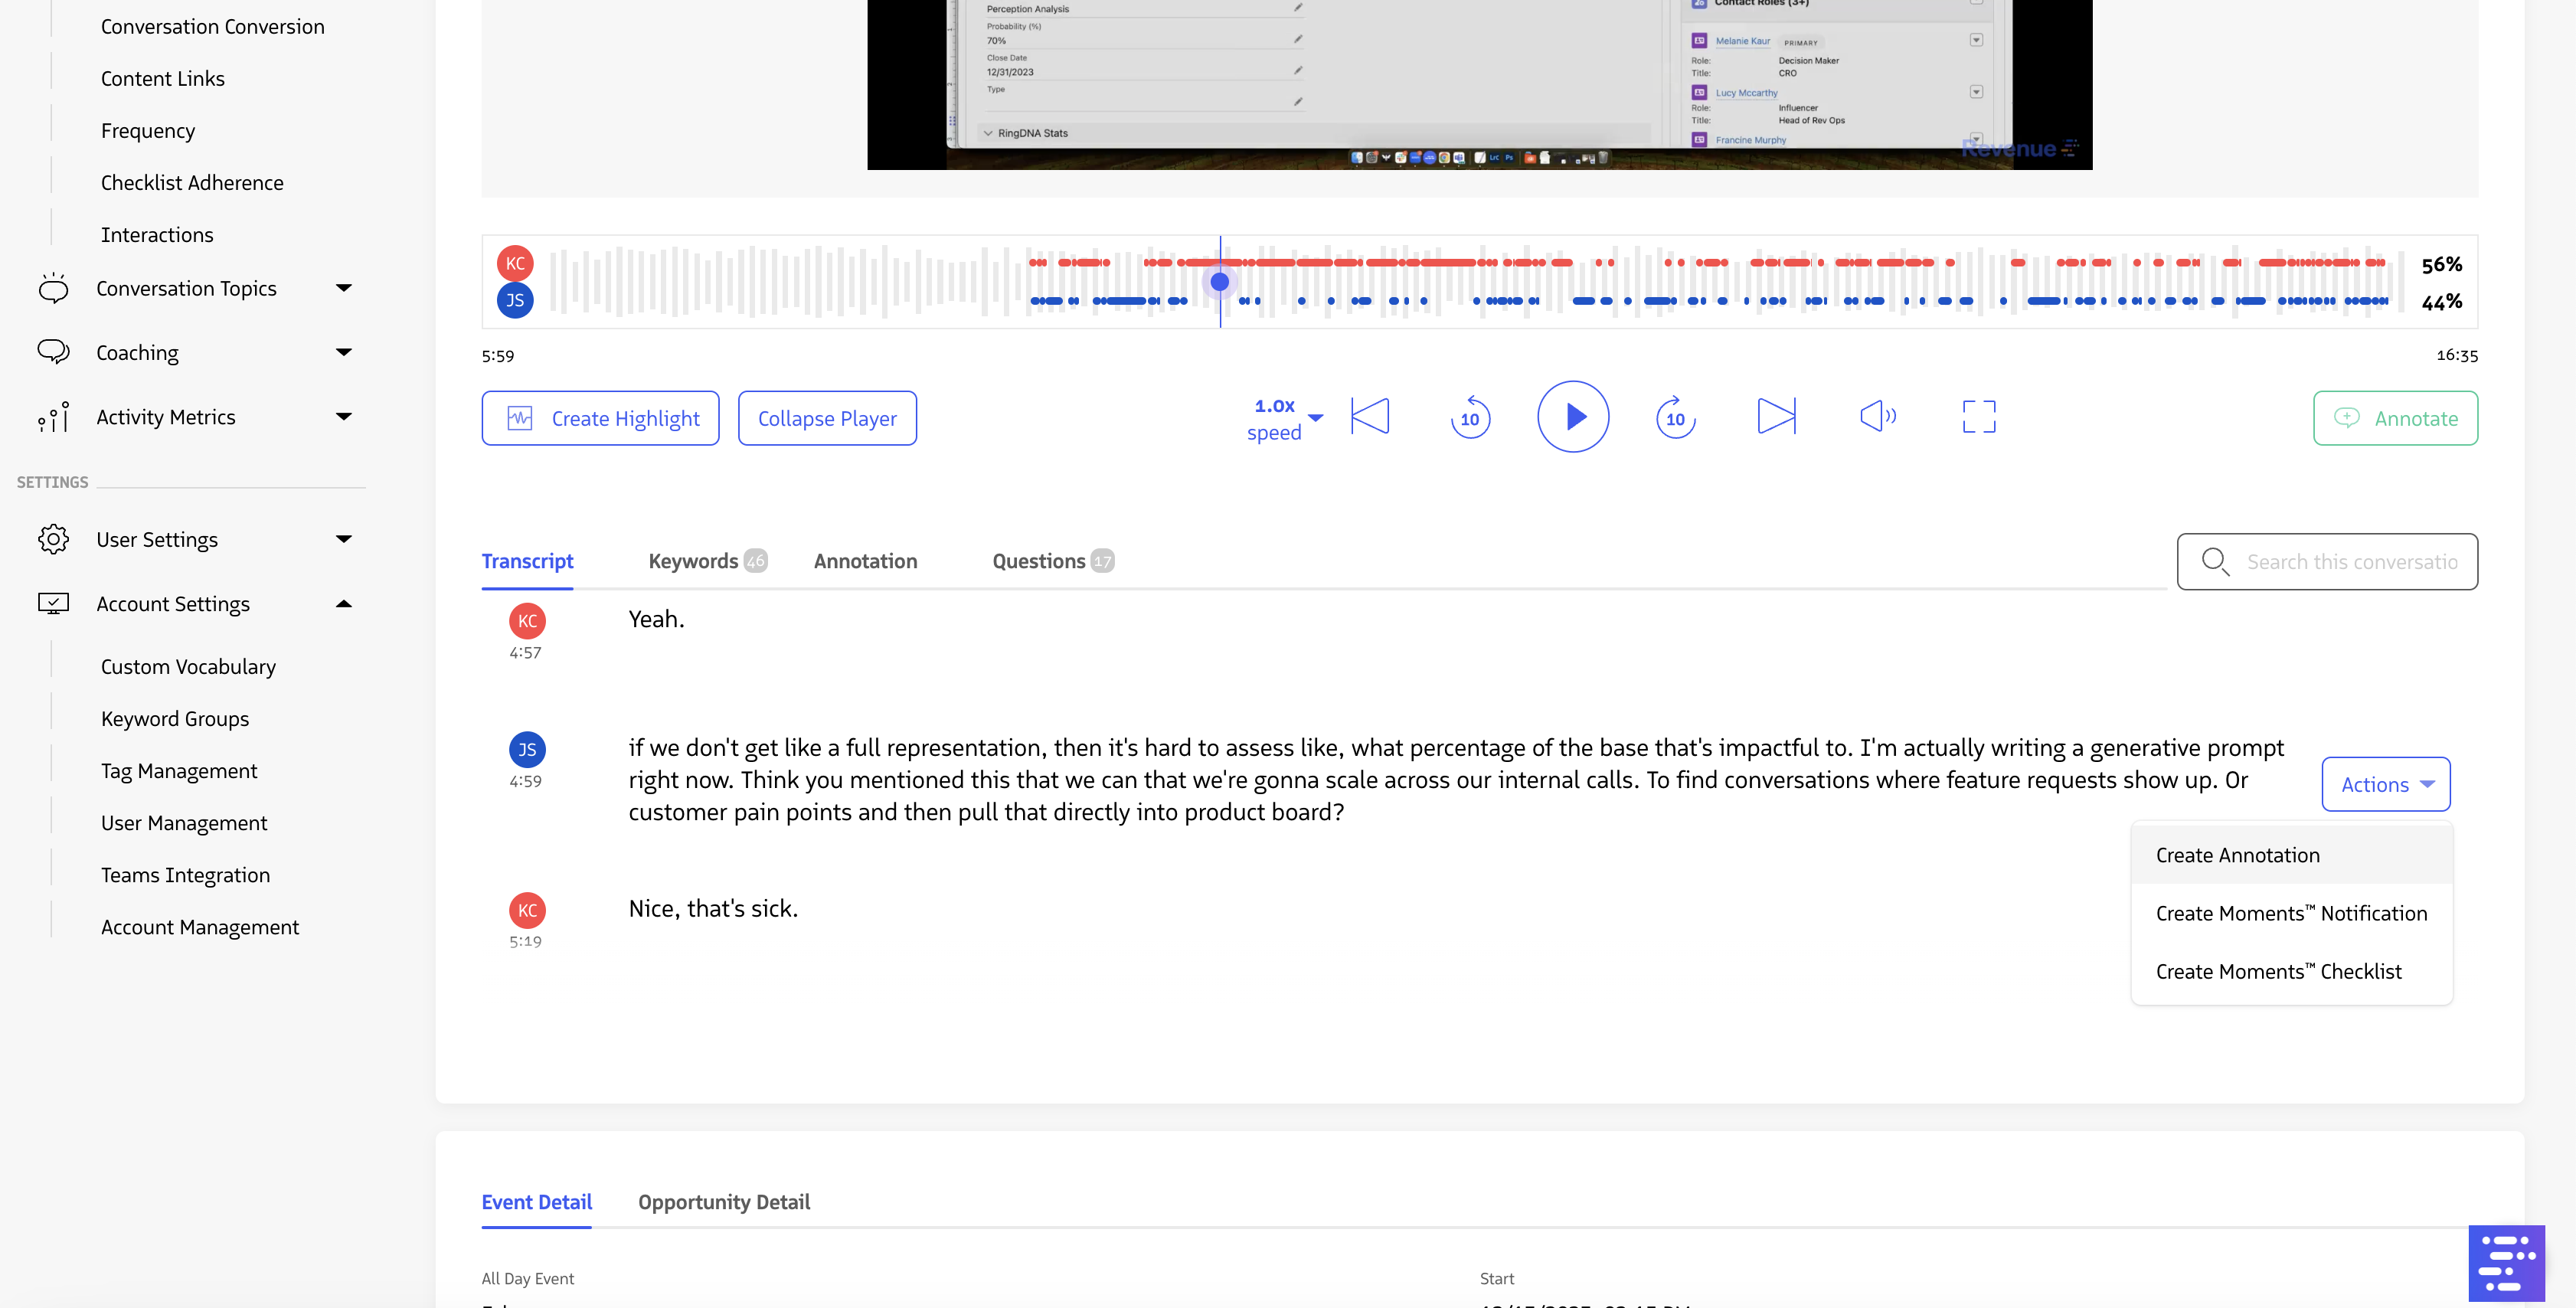Open the playback speed dropdown

click(1285, 418)
